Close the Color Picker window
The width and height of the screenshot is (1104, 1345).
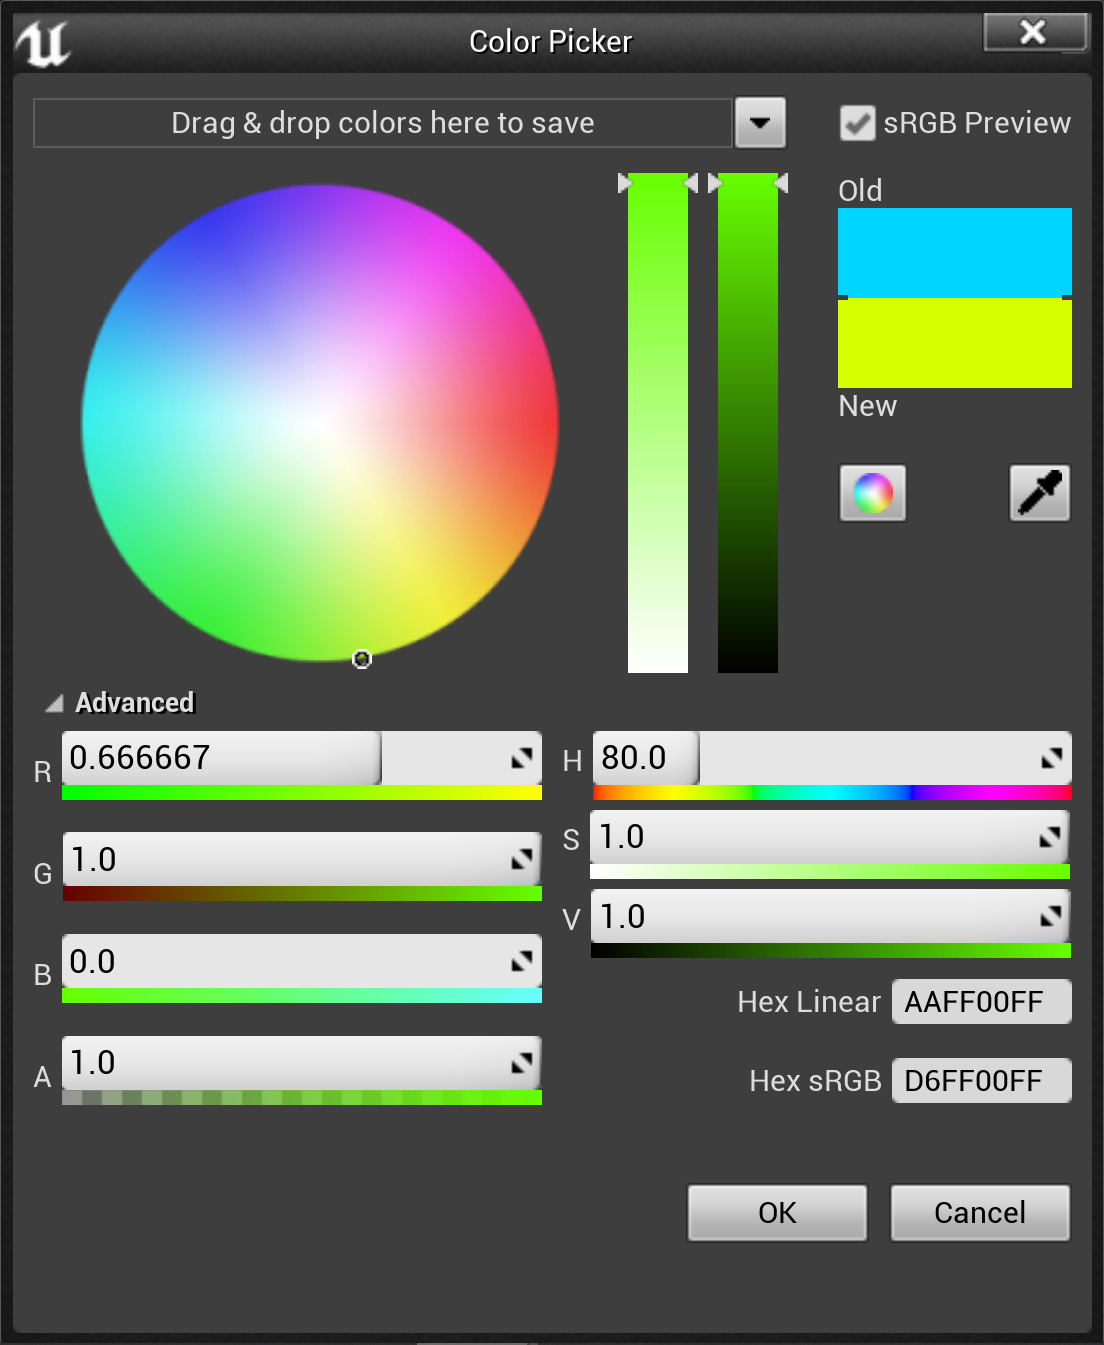click(1034, 32)
